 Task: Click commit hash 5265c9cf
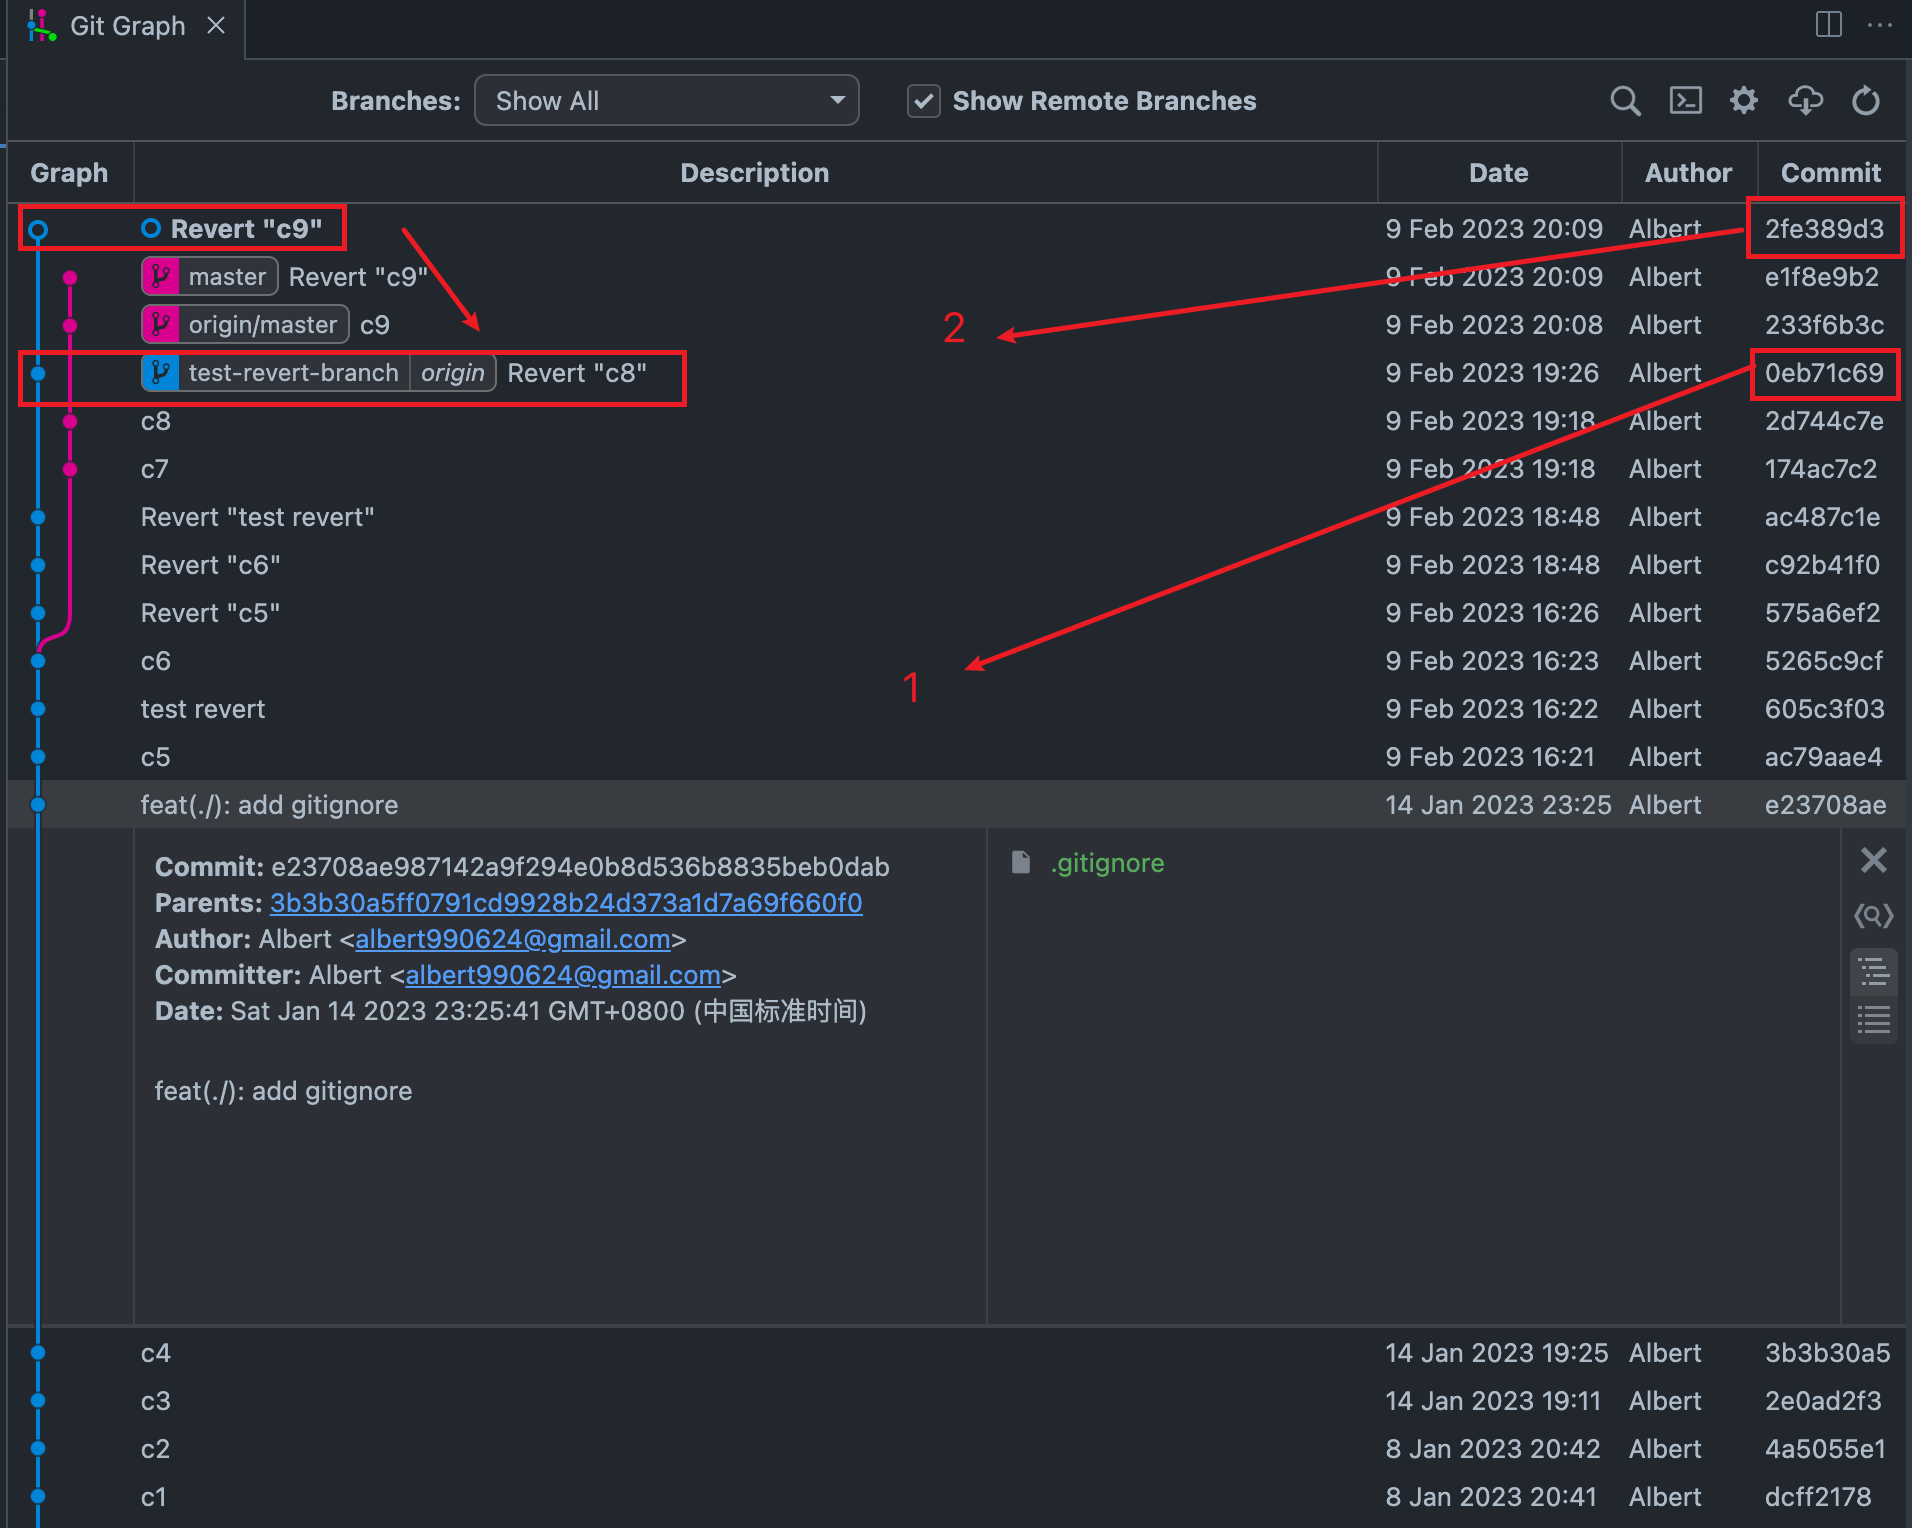coord(1824,661)
